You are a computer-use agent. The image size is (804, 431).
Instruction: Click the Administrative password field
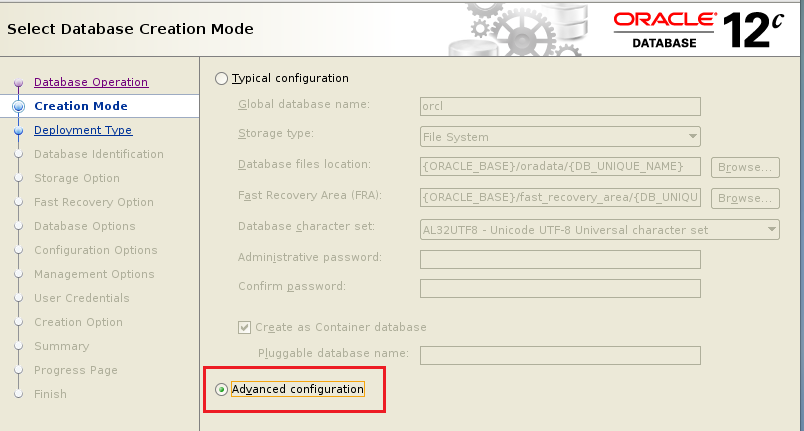coord(560,259)
